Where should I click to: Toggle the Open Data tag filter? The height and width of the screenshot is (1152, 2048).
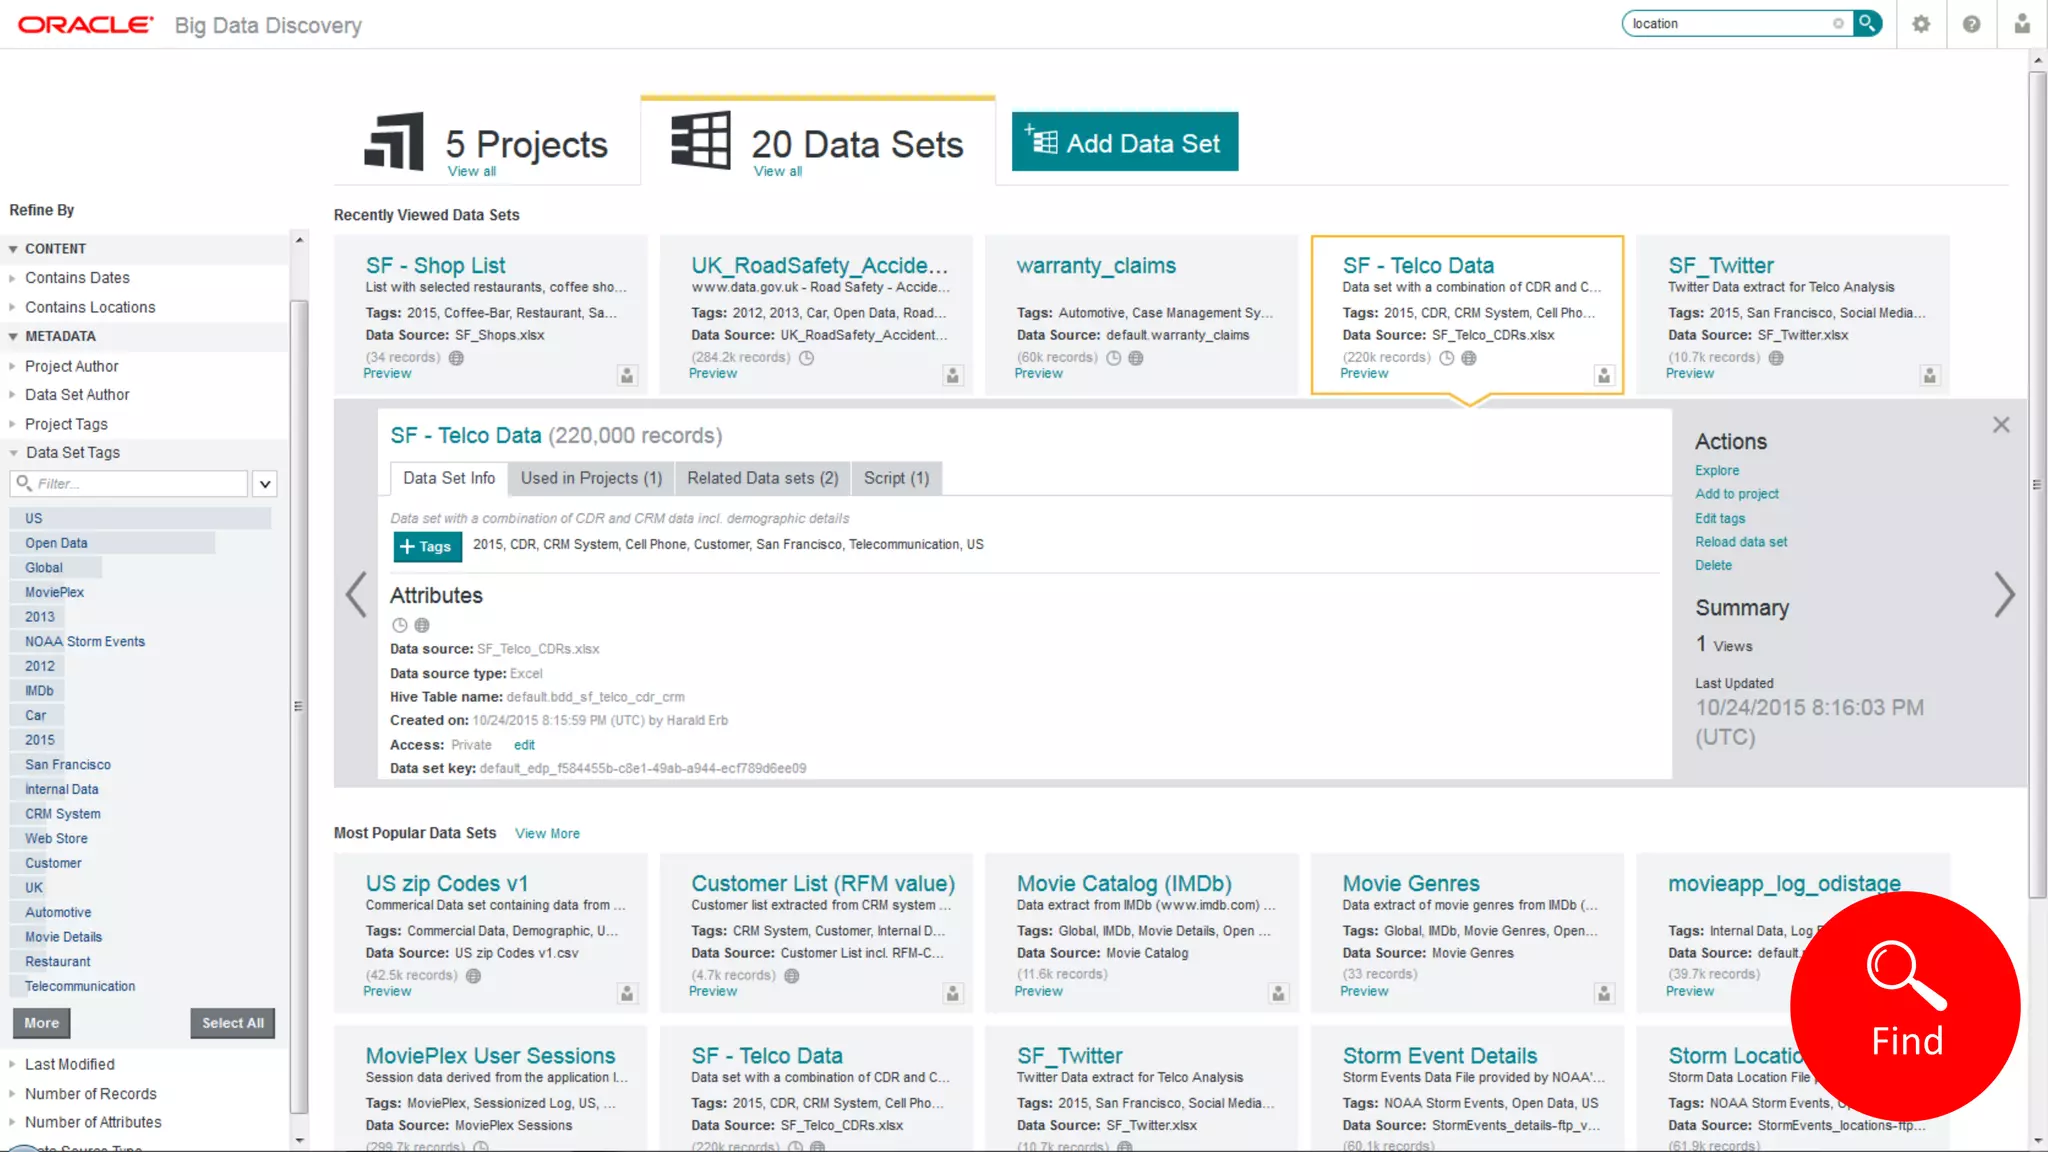pyautogui.click(x=56, y=543)
